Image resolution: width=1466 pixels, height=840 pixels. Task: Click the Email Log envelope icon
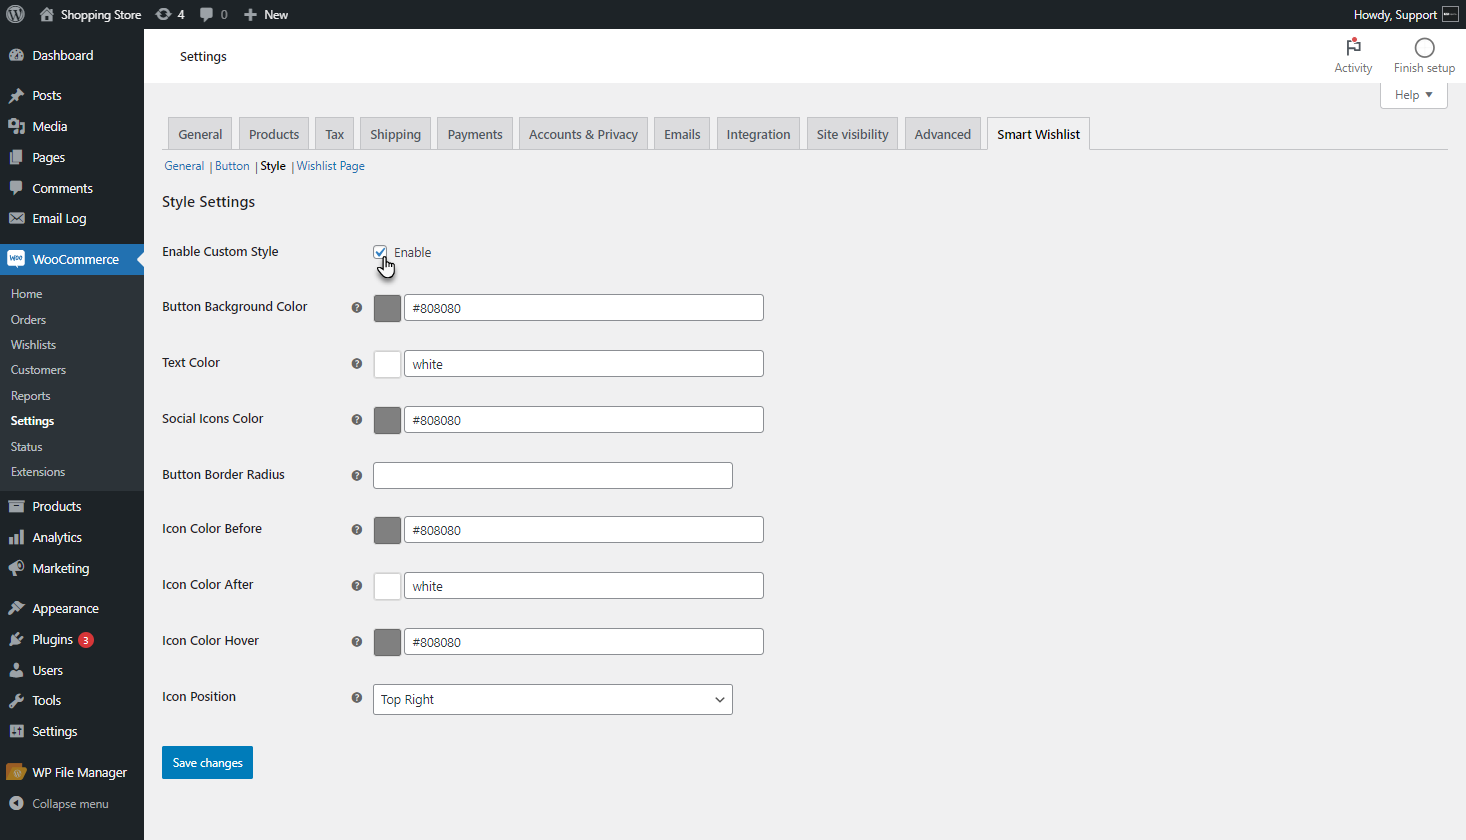point(16,218)
